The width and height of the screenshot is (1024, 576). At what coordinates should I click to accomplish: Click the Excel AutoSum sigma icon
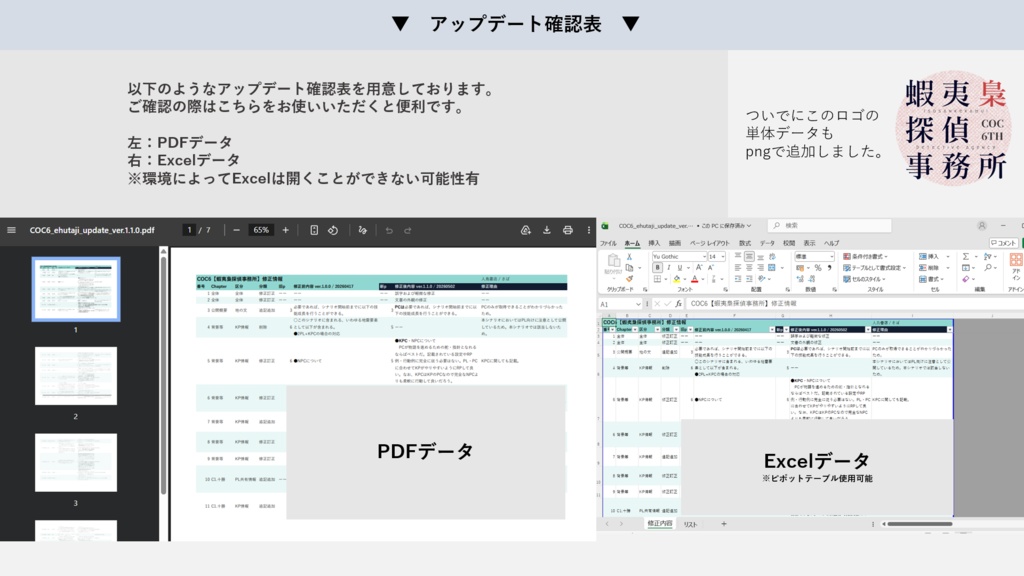(x=965, y=257)
